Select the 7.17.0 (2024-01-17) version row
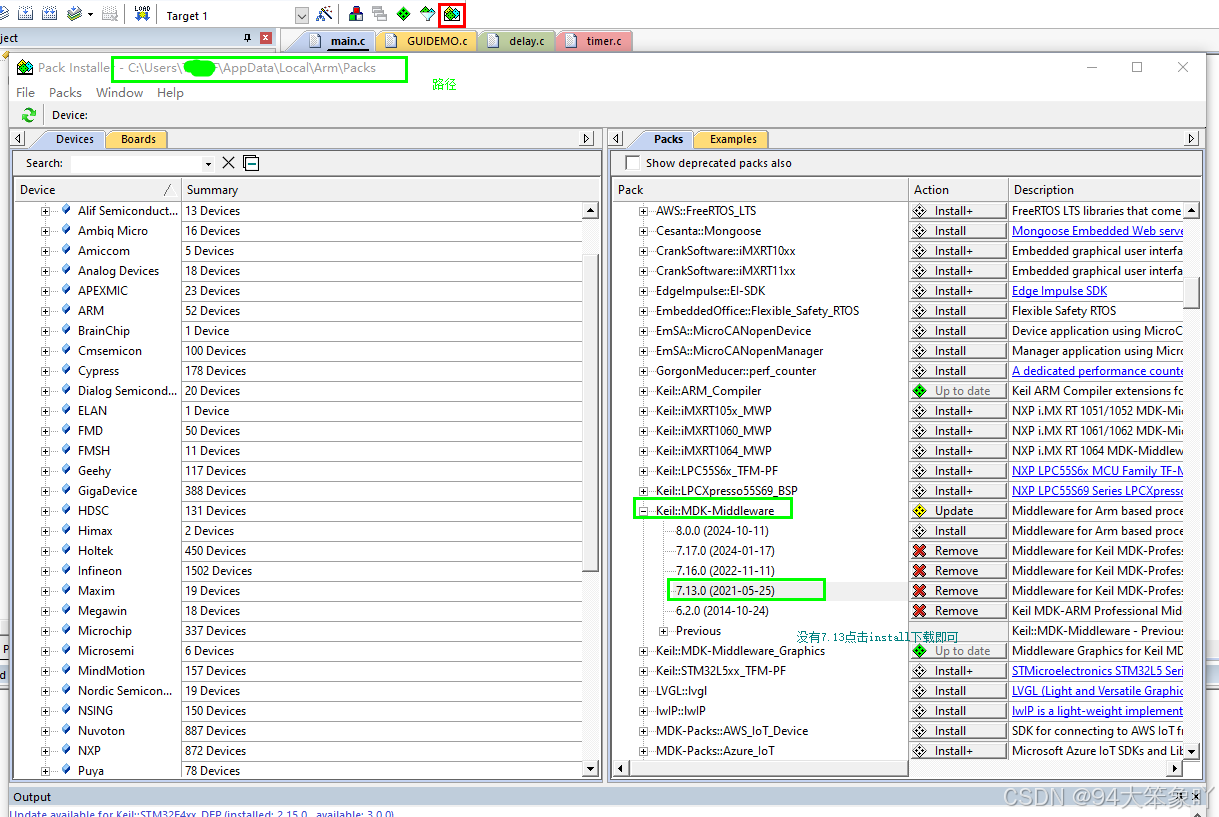Image resolution: width=1219 pixels, height=817 pixels. click(725, 551)
